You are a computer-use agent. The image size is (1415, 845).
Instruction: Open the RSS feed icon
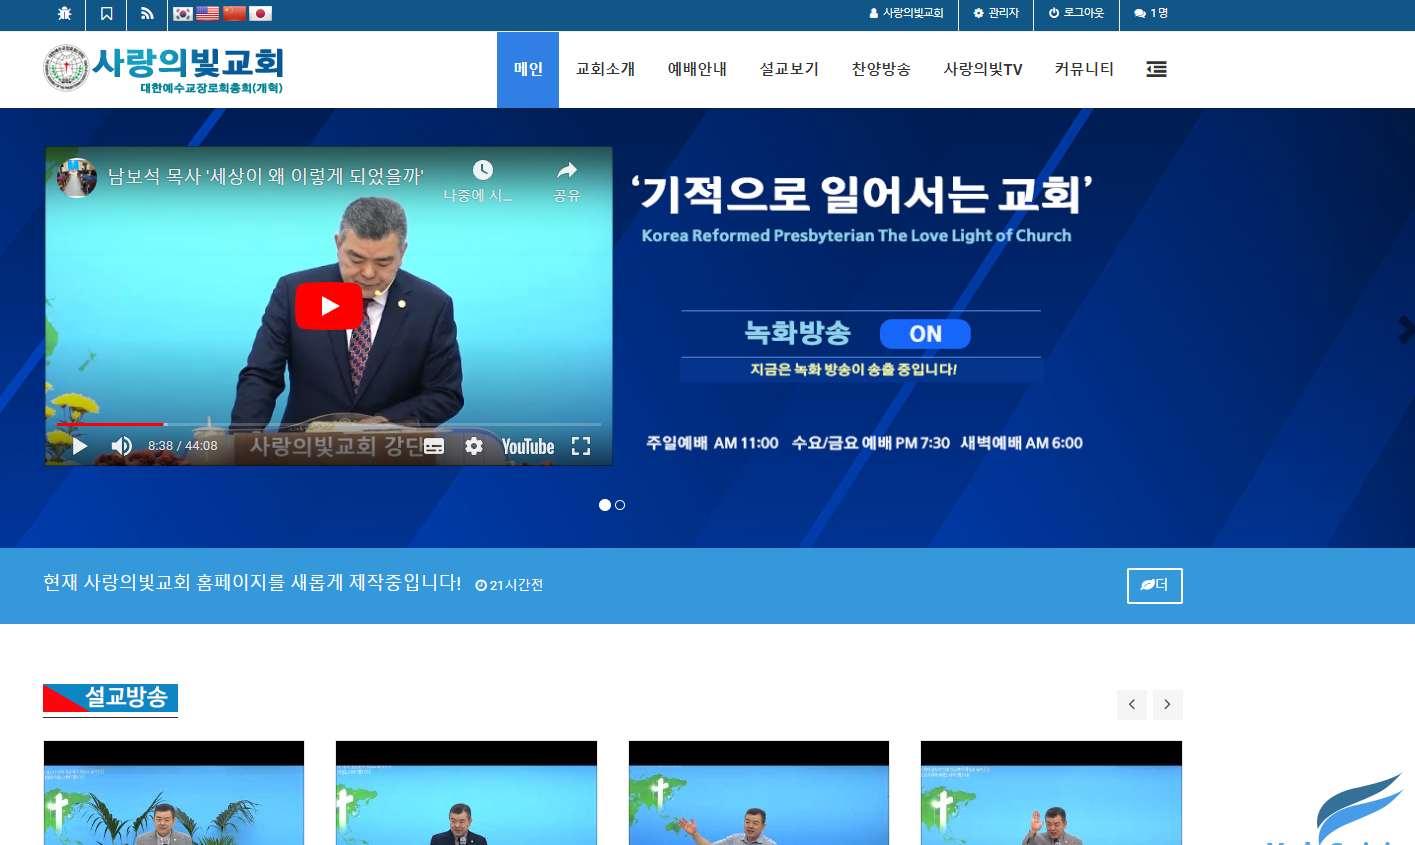coord(147,14)
